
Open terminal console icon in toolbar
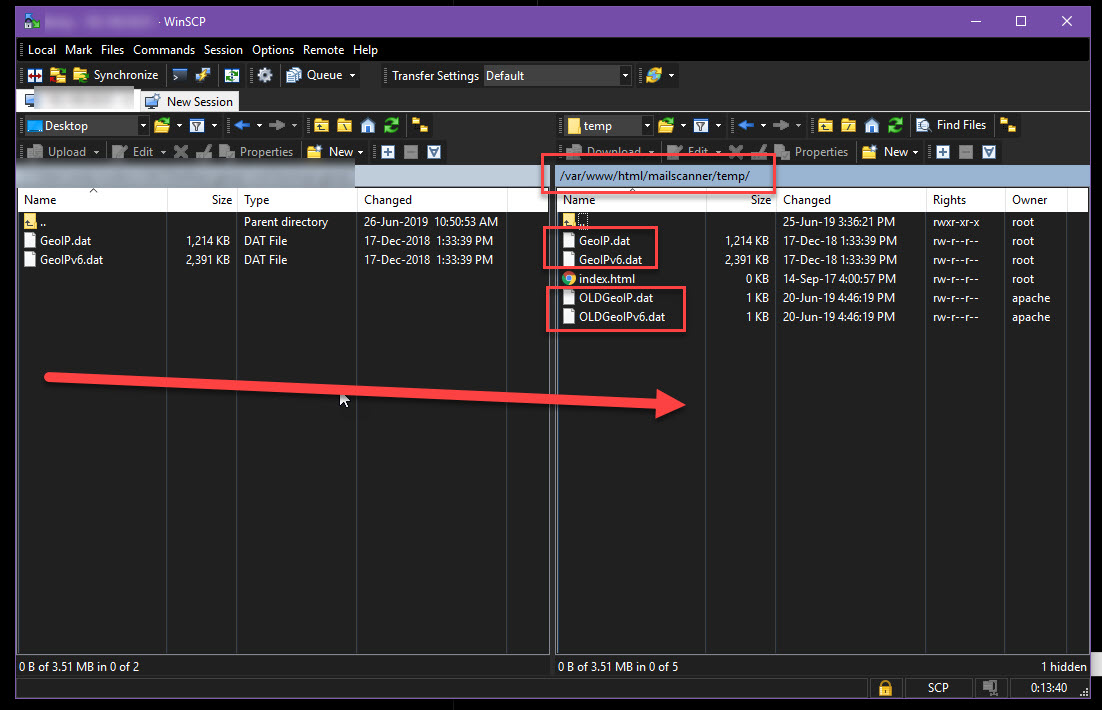[180, 75]
